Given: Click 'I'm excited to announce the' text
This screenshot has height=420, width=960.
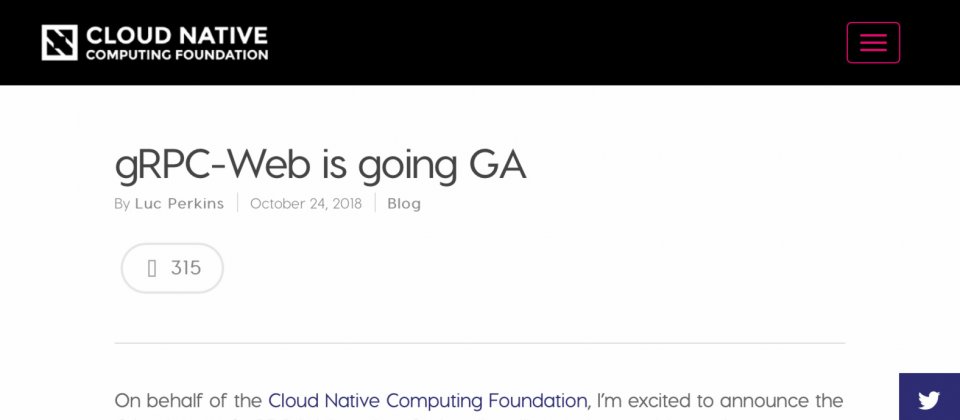Looking at the screenshot, I should point(720,401).
